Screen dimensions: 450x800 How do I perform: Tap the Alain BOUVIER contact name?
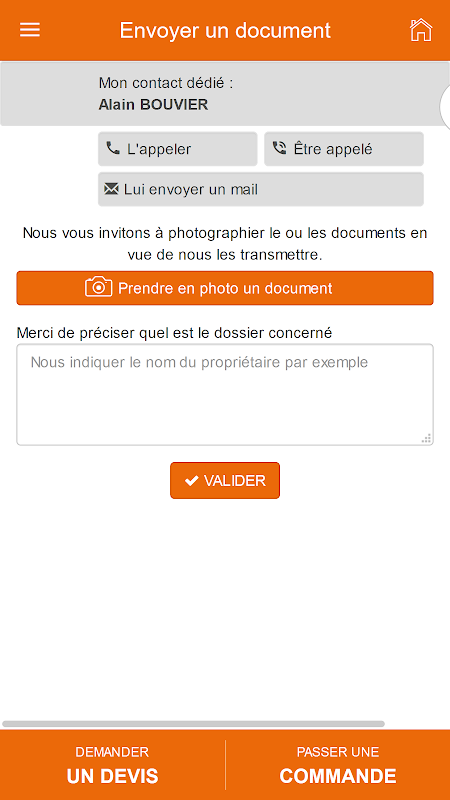click(x=153, y=105)
